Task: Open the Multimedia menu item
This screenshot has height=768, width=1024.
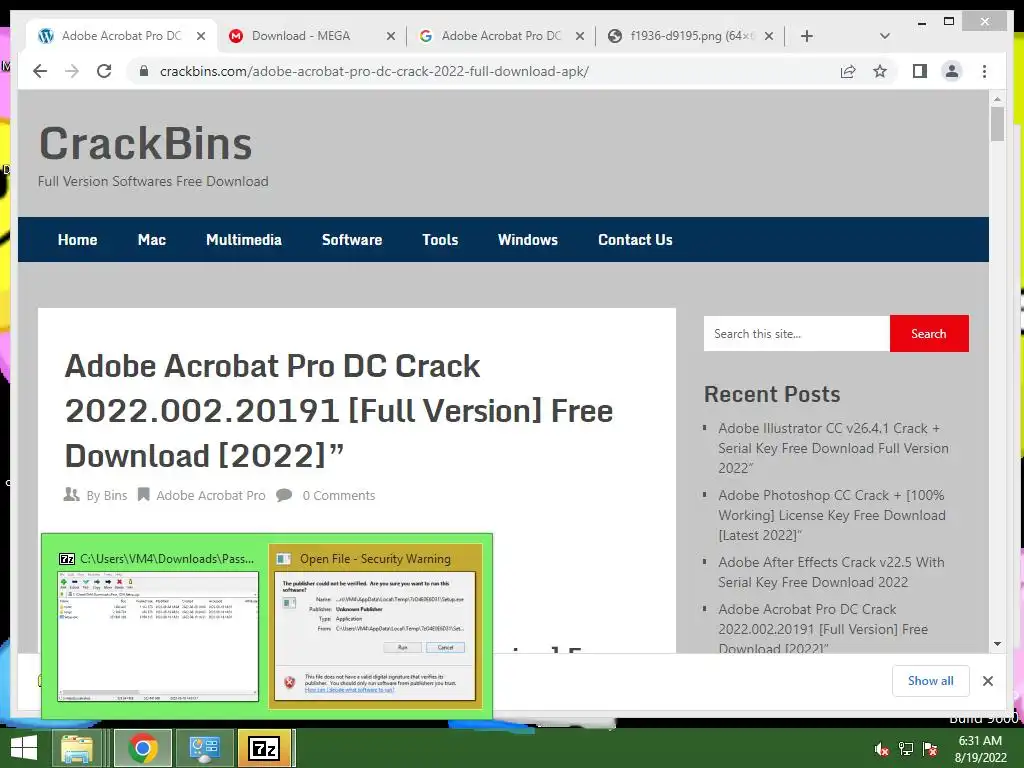Action: click(244, 240)
